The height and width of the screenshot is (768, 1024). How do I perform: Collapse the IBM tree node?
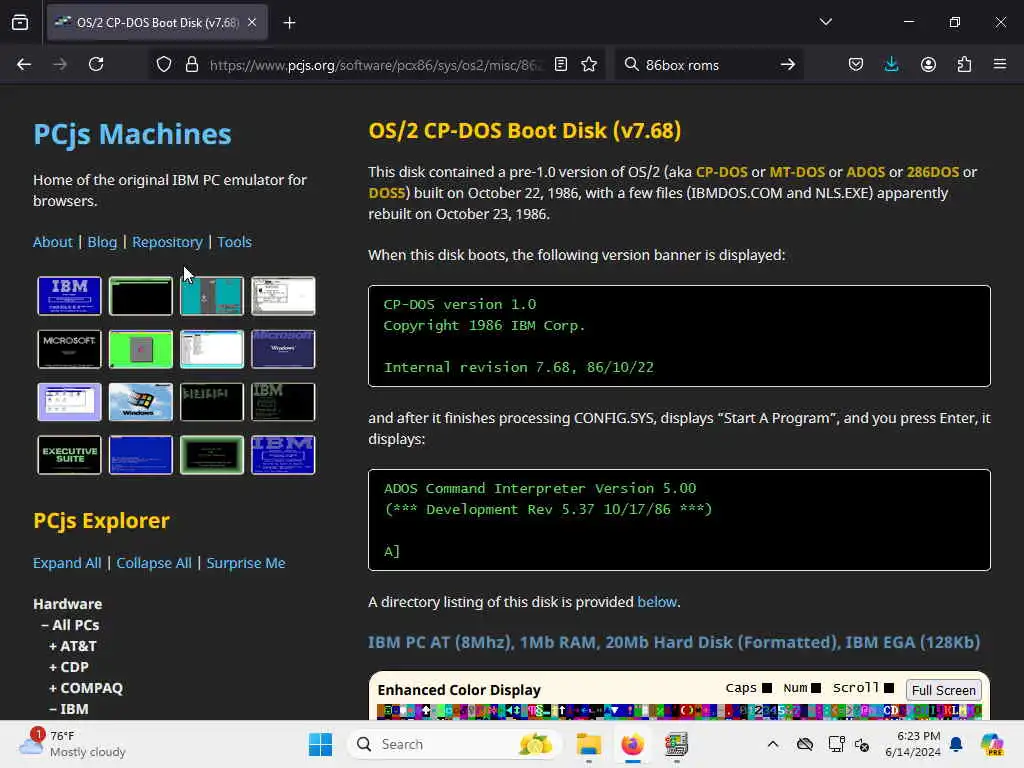coord(69,709)
